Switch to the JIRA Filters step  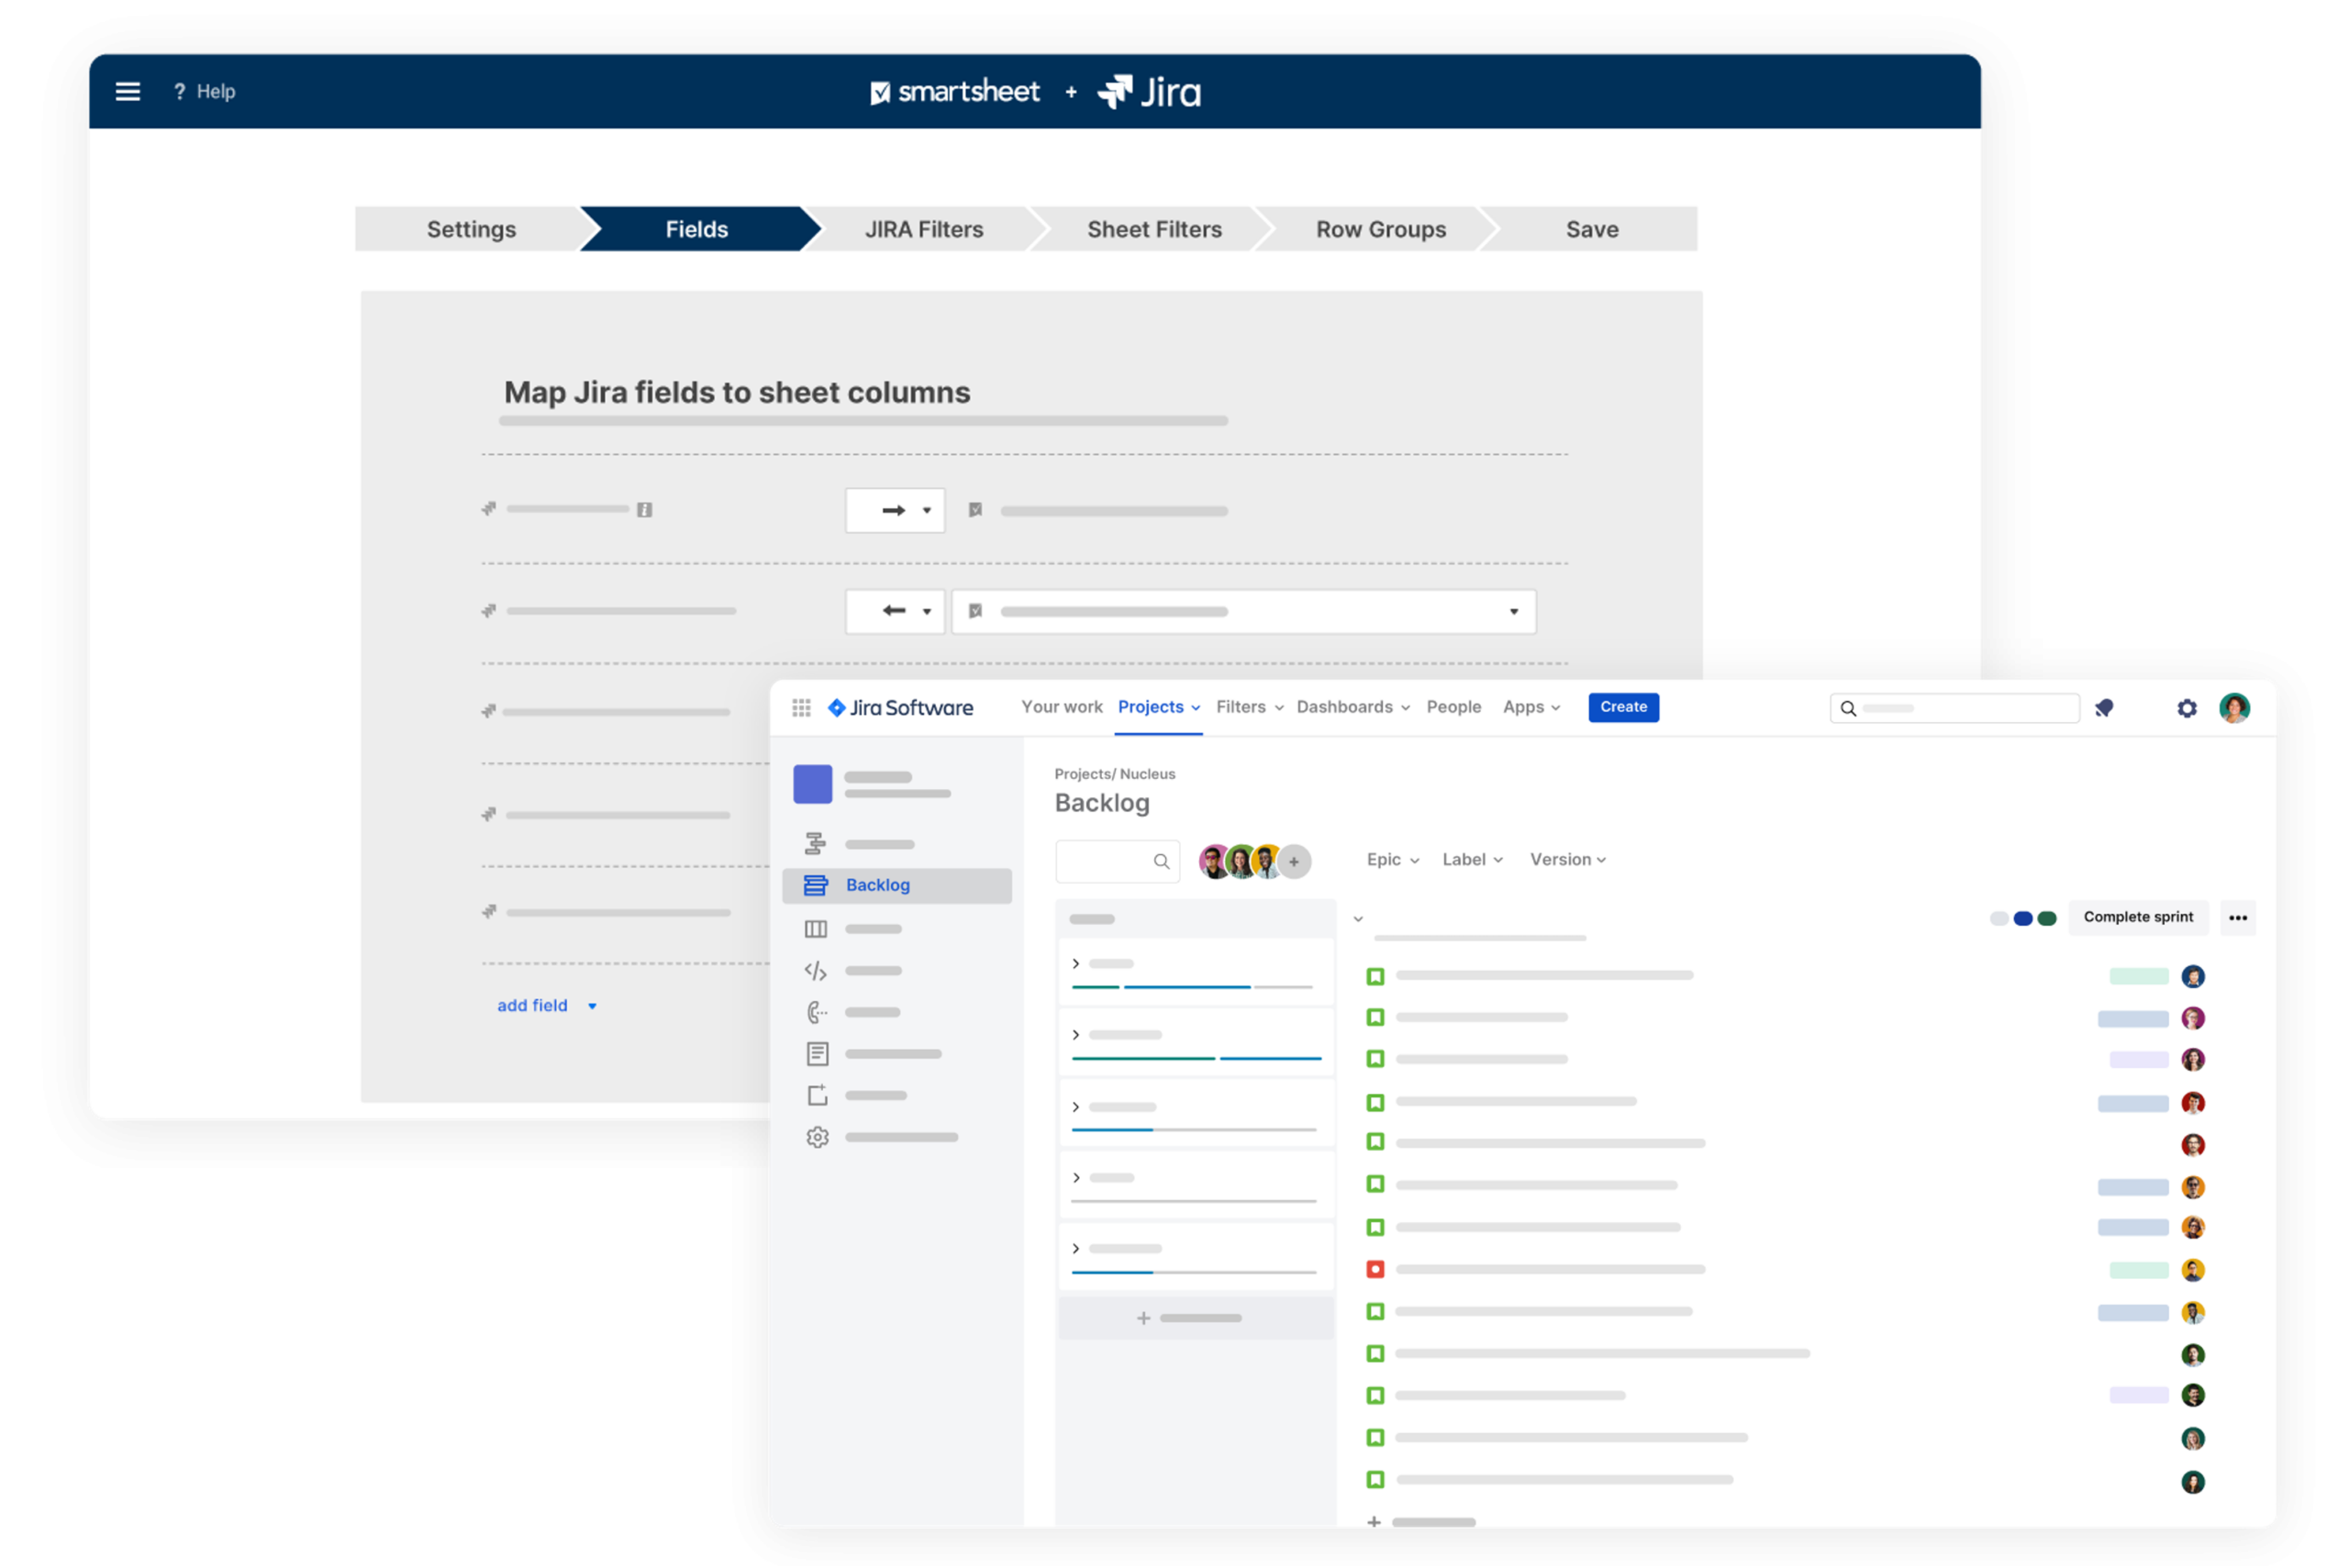coord(923,228)
